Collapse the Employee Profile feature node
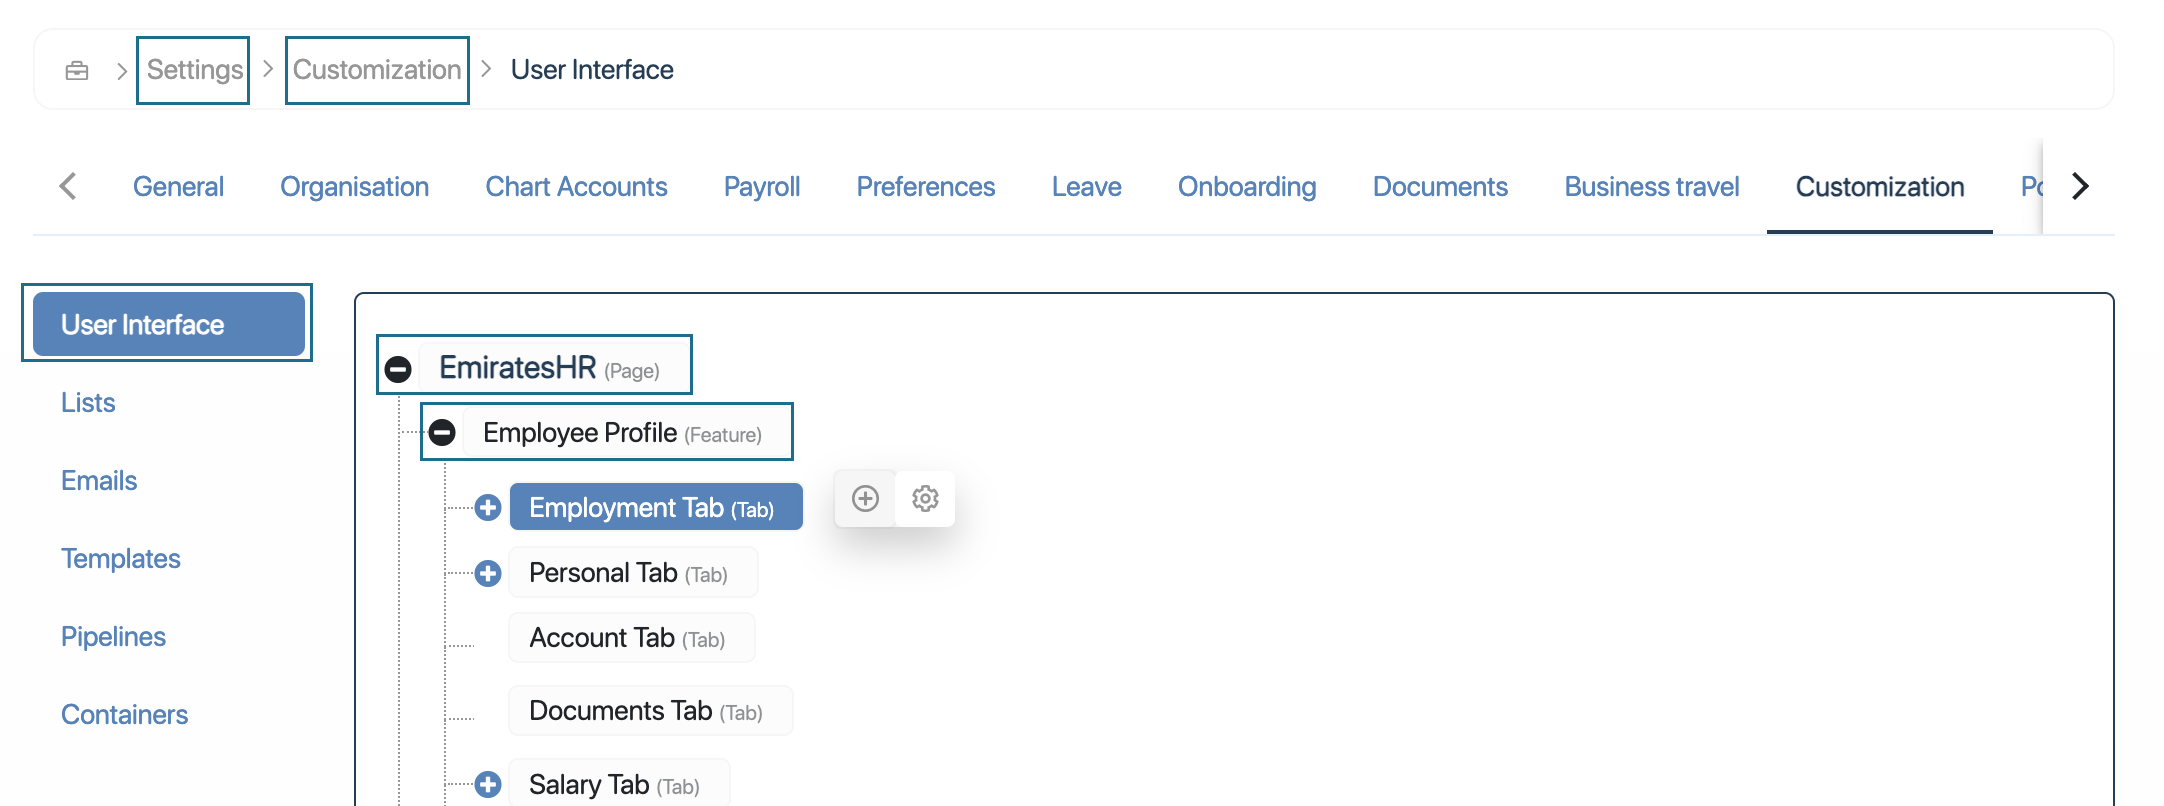2164x806 pixels. pyautogui.click(x=442, y=433)
